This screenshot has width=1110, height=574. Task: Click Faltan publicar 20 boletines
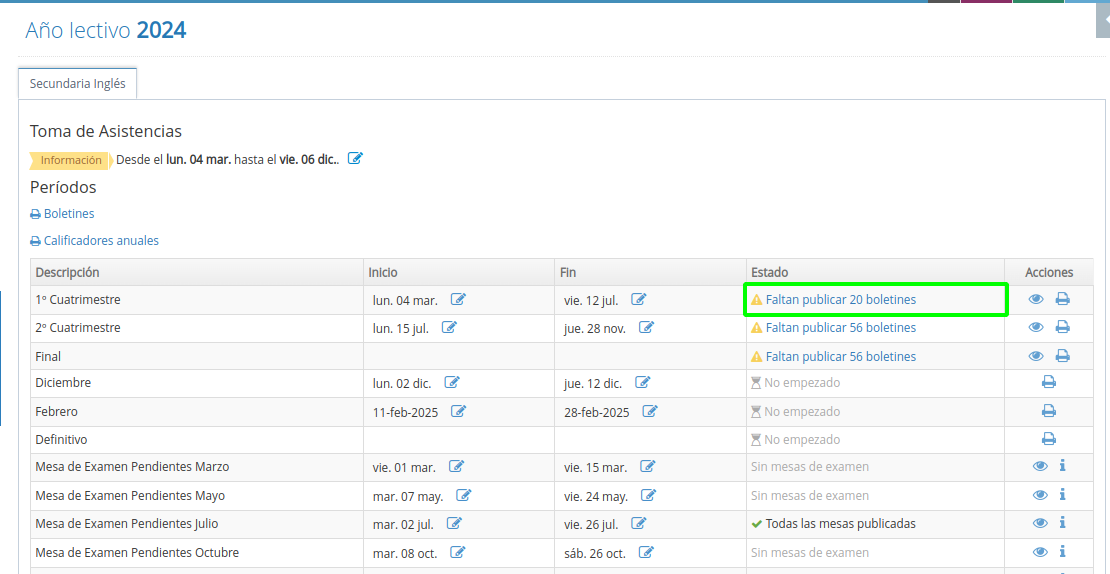point(840,300)
